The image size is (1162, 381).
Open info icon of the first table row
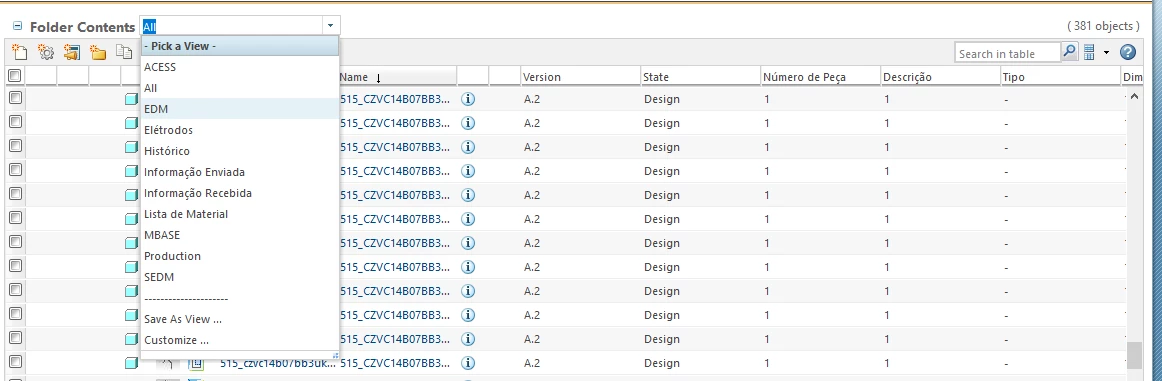tap(468, 99)
